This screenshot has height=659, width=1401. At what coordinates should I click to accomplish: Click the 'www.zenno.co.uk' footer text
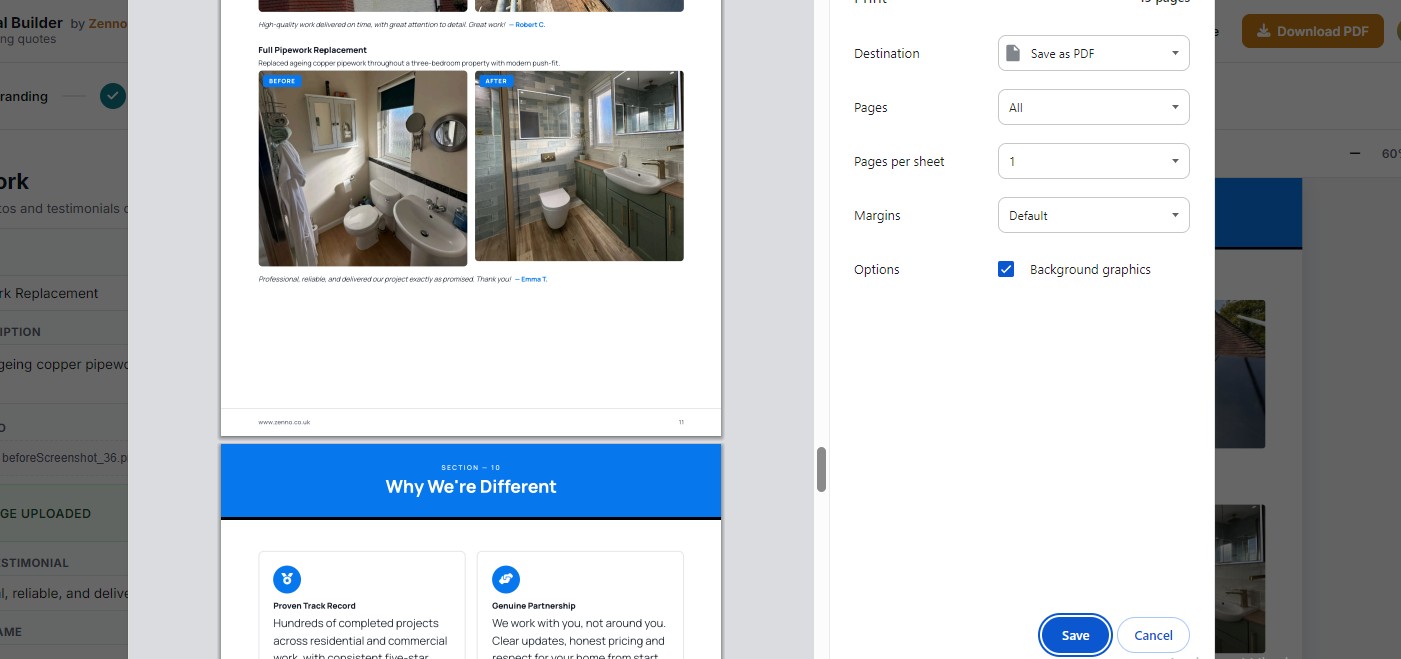[x=284, y=422]
